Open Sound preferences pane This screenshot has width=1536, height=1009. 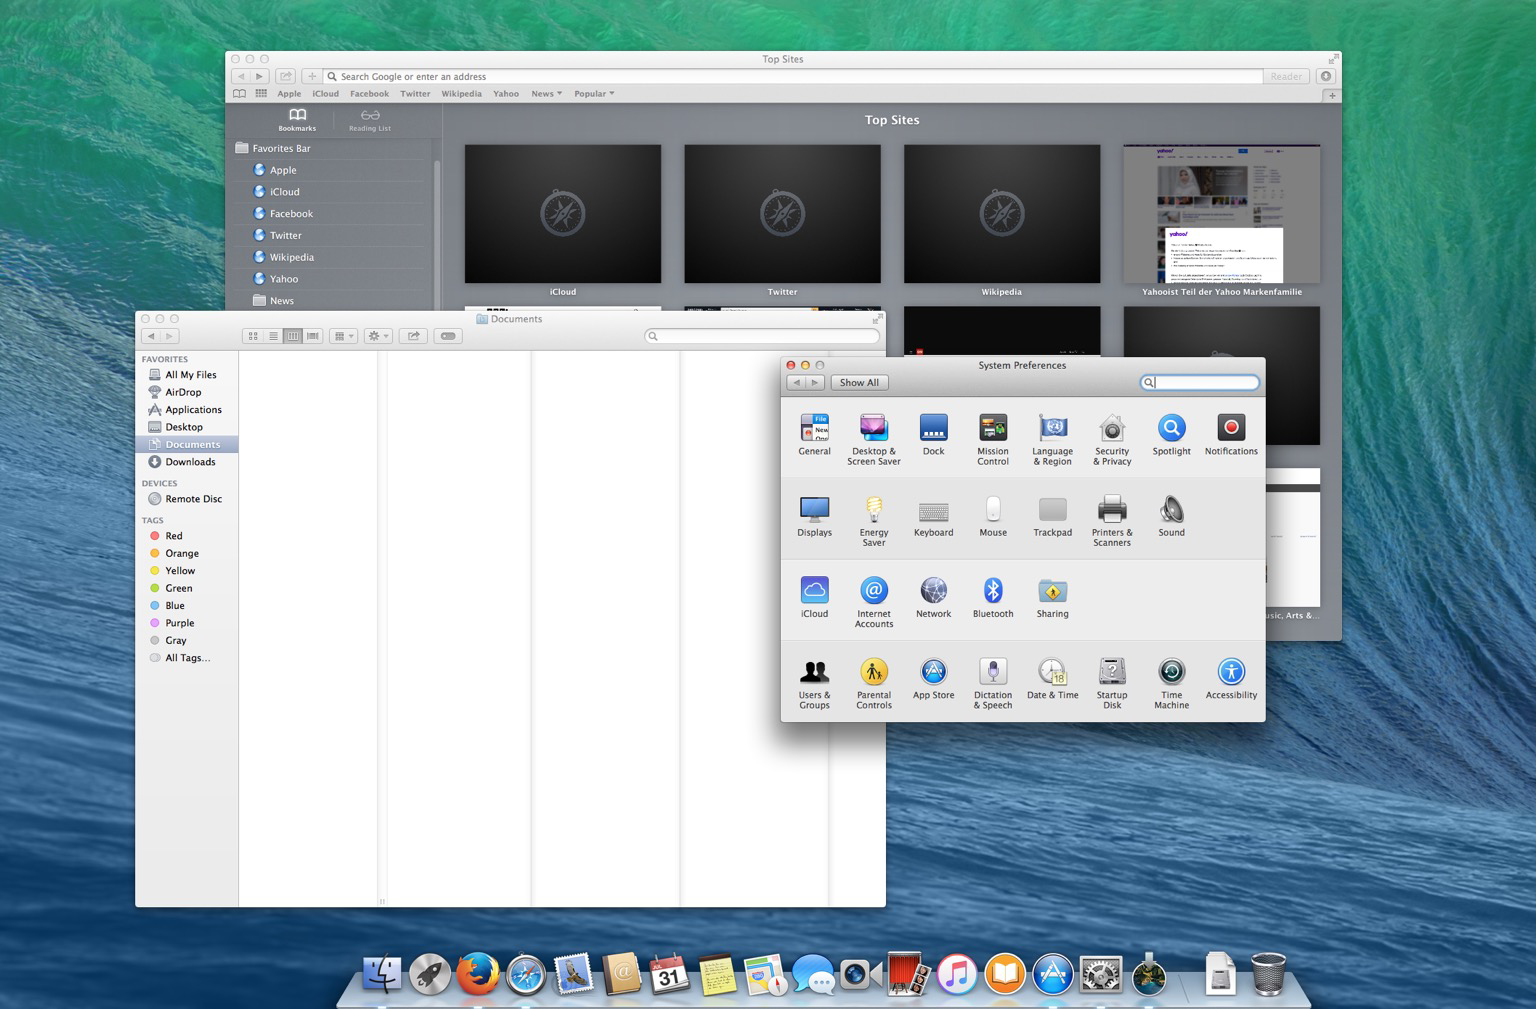(1171, 516)
